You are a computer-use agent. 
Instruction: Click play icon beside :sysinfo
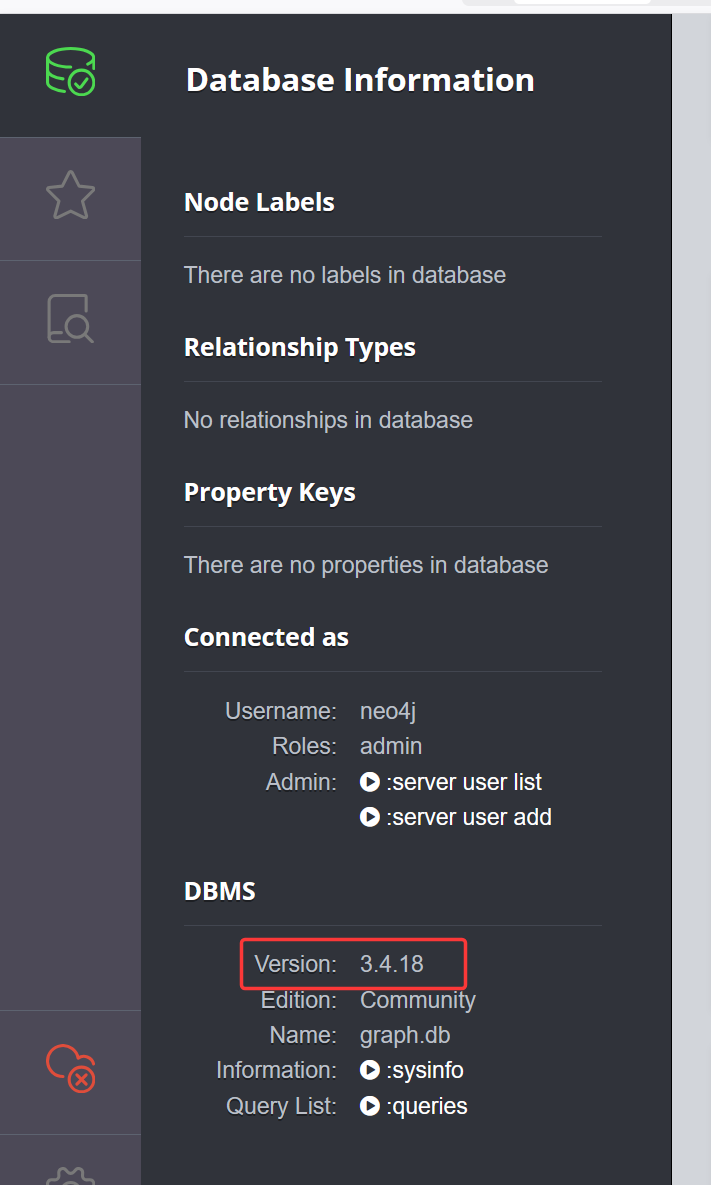pos(370,1071)
